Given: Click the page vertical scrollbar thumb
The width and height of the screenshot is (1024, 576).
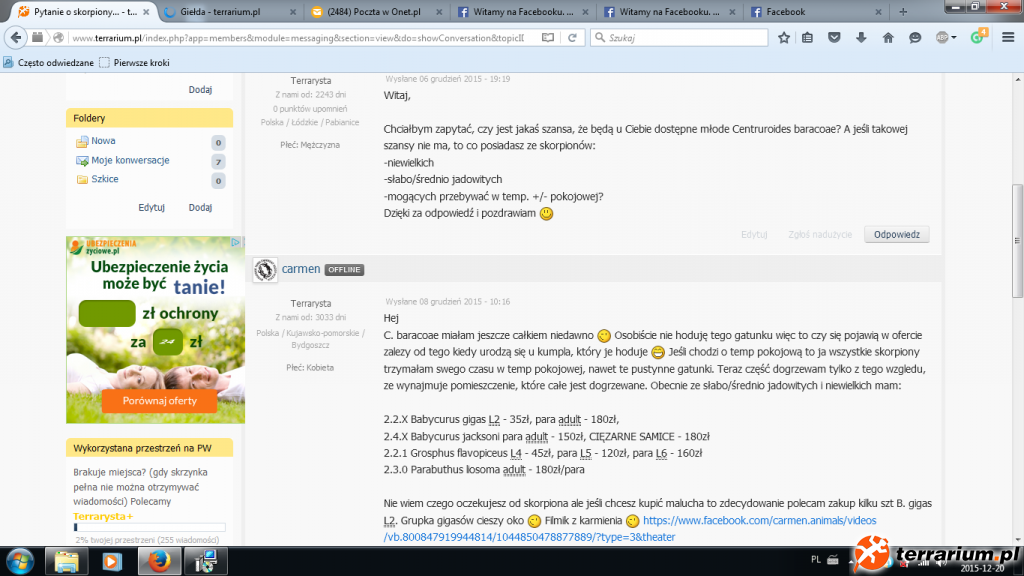Looking at the screenshot, I should (x=1017, y=241).
